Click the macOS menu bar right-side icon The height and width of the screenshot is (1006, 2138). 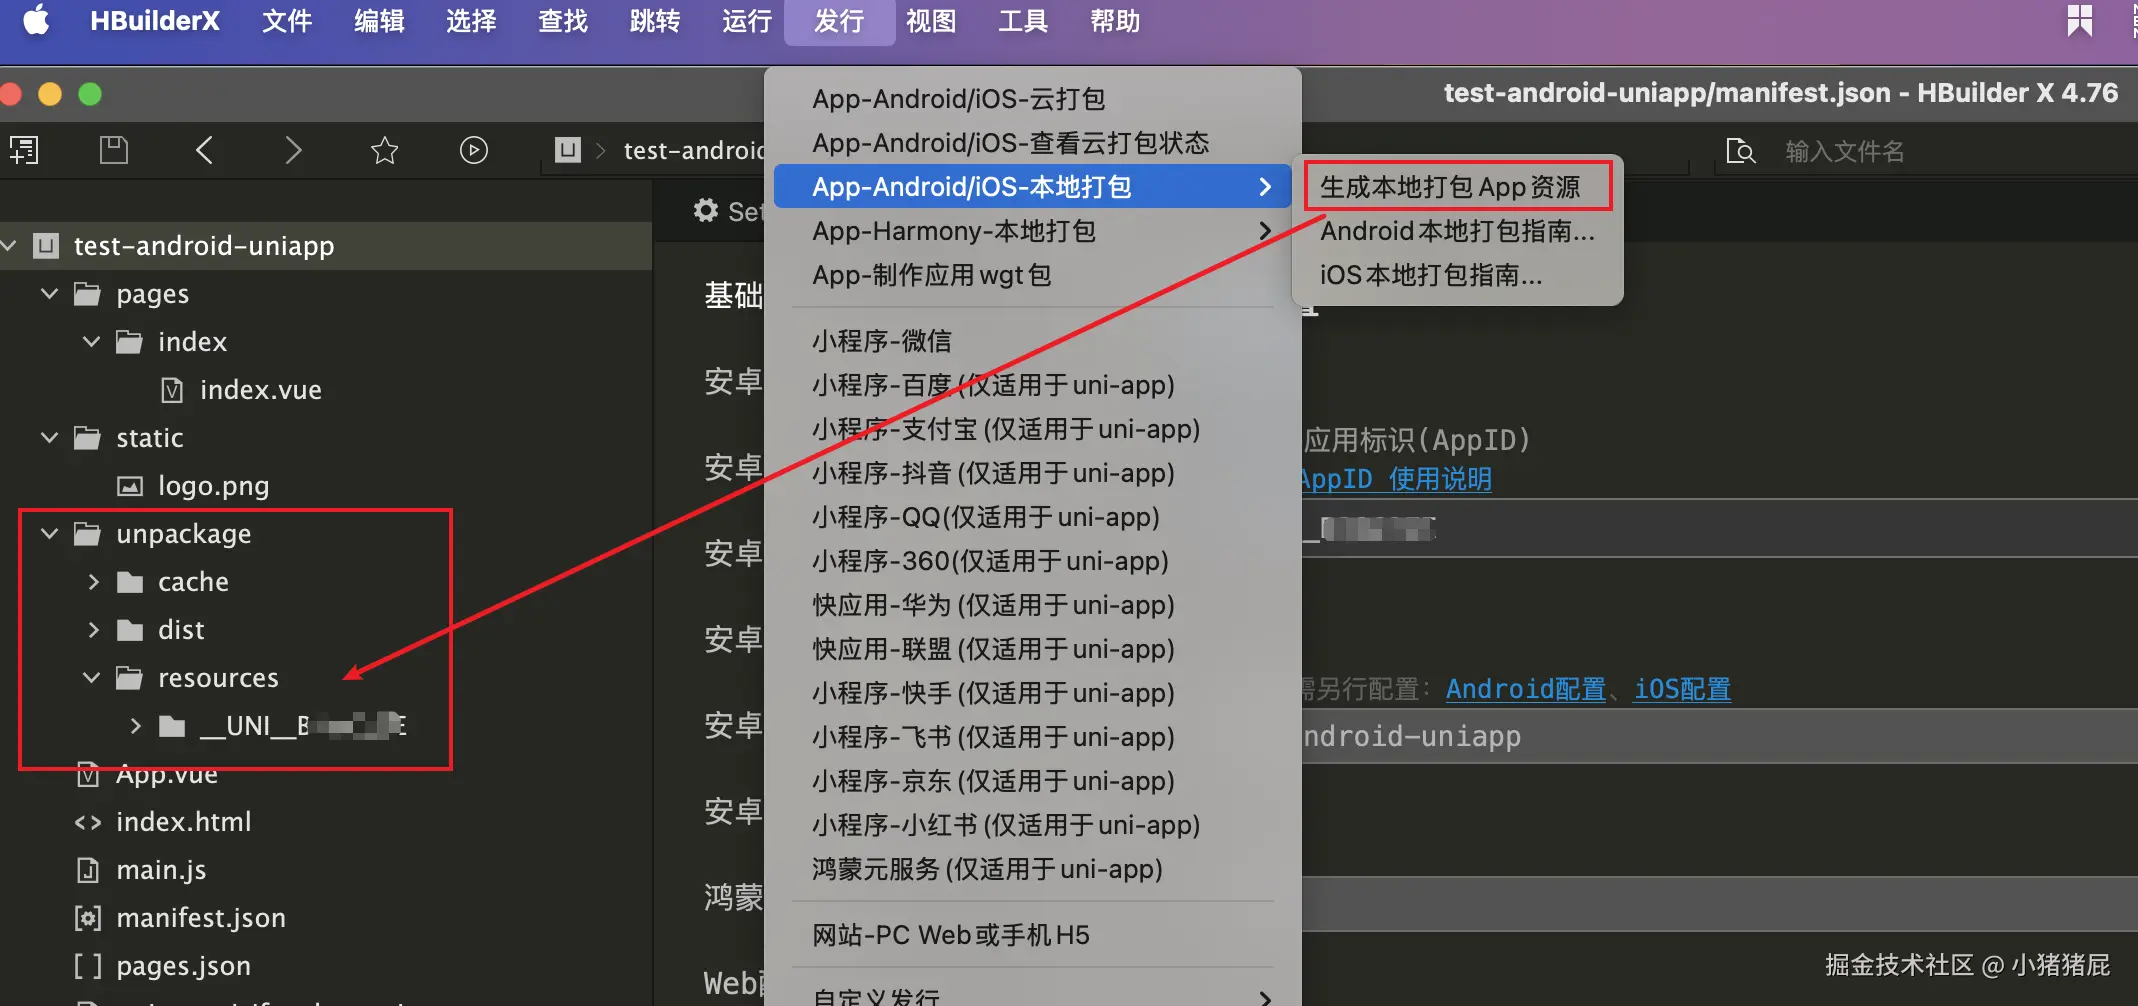2080,20
